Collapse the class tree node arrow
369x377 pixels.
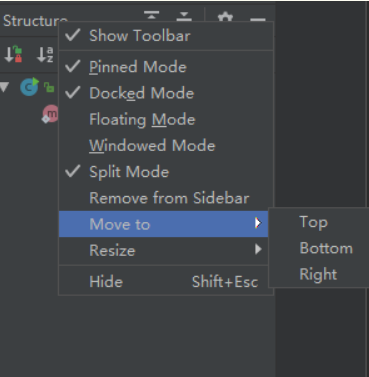coord(5,87)
